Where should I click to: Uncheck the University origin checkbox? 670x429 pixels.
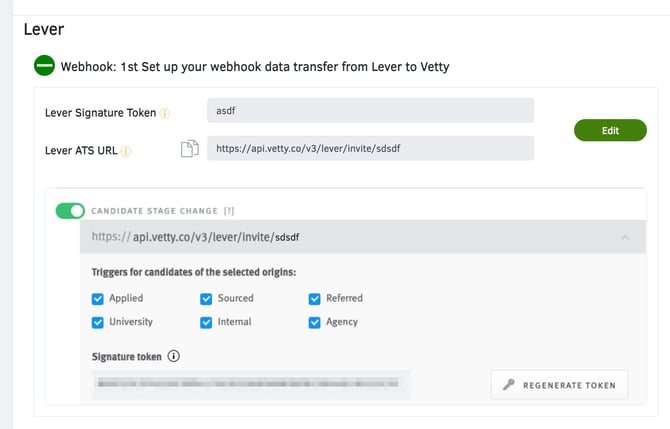[x=98, y=322]
